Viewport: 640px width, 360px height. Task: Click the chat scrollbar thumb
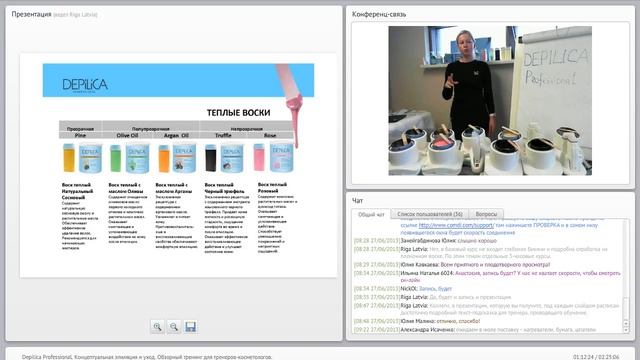(x=626, y=309)
